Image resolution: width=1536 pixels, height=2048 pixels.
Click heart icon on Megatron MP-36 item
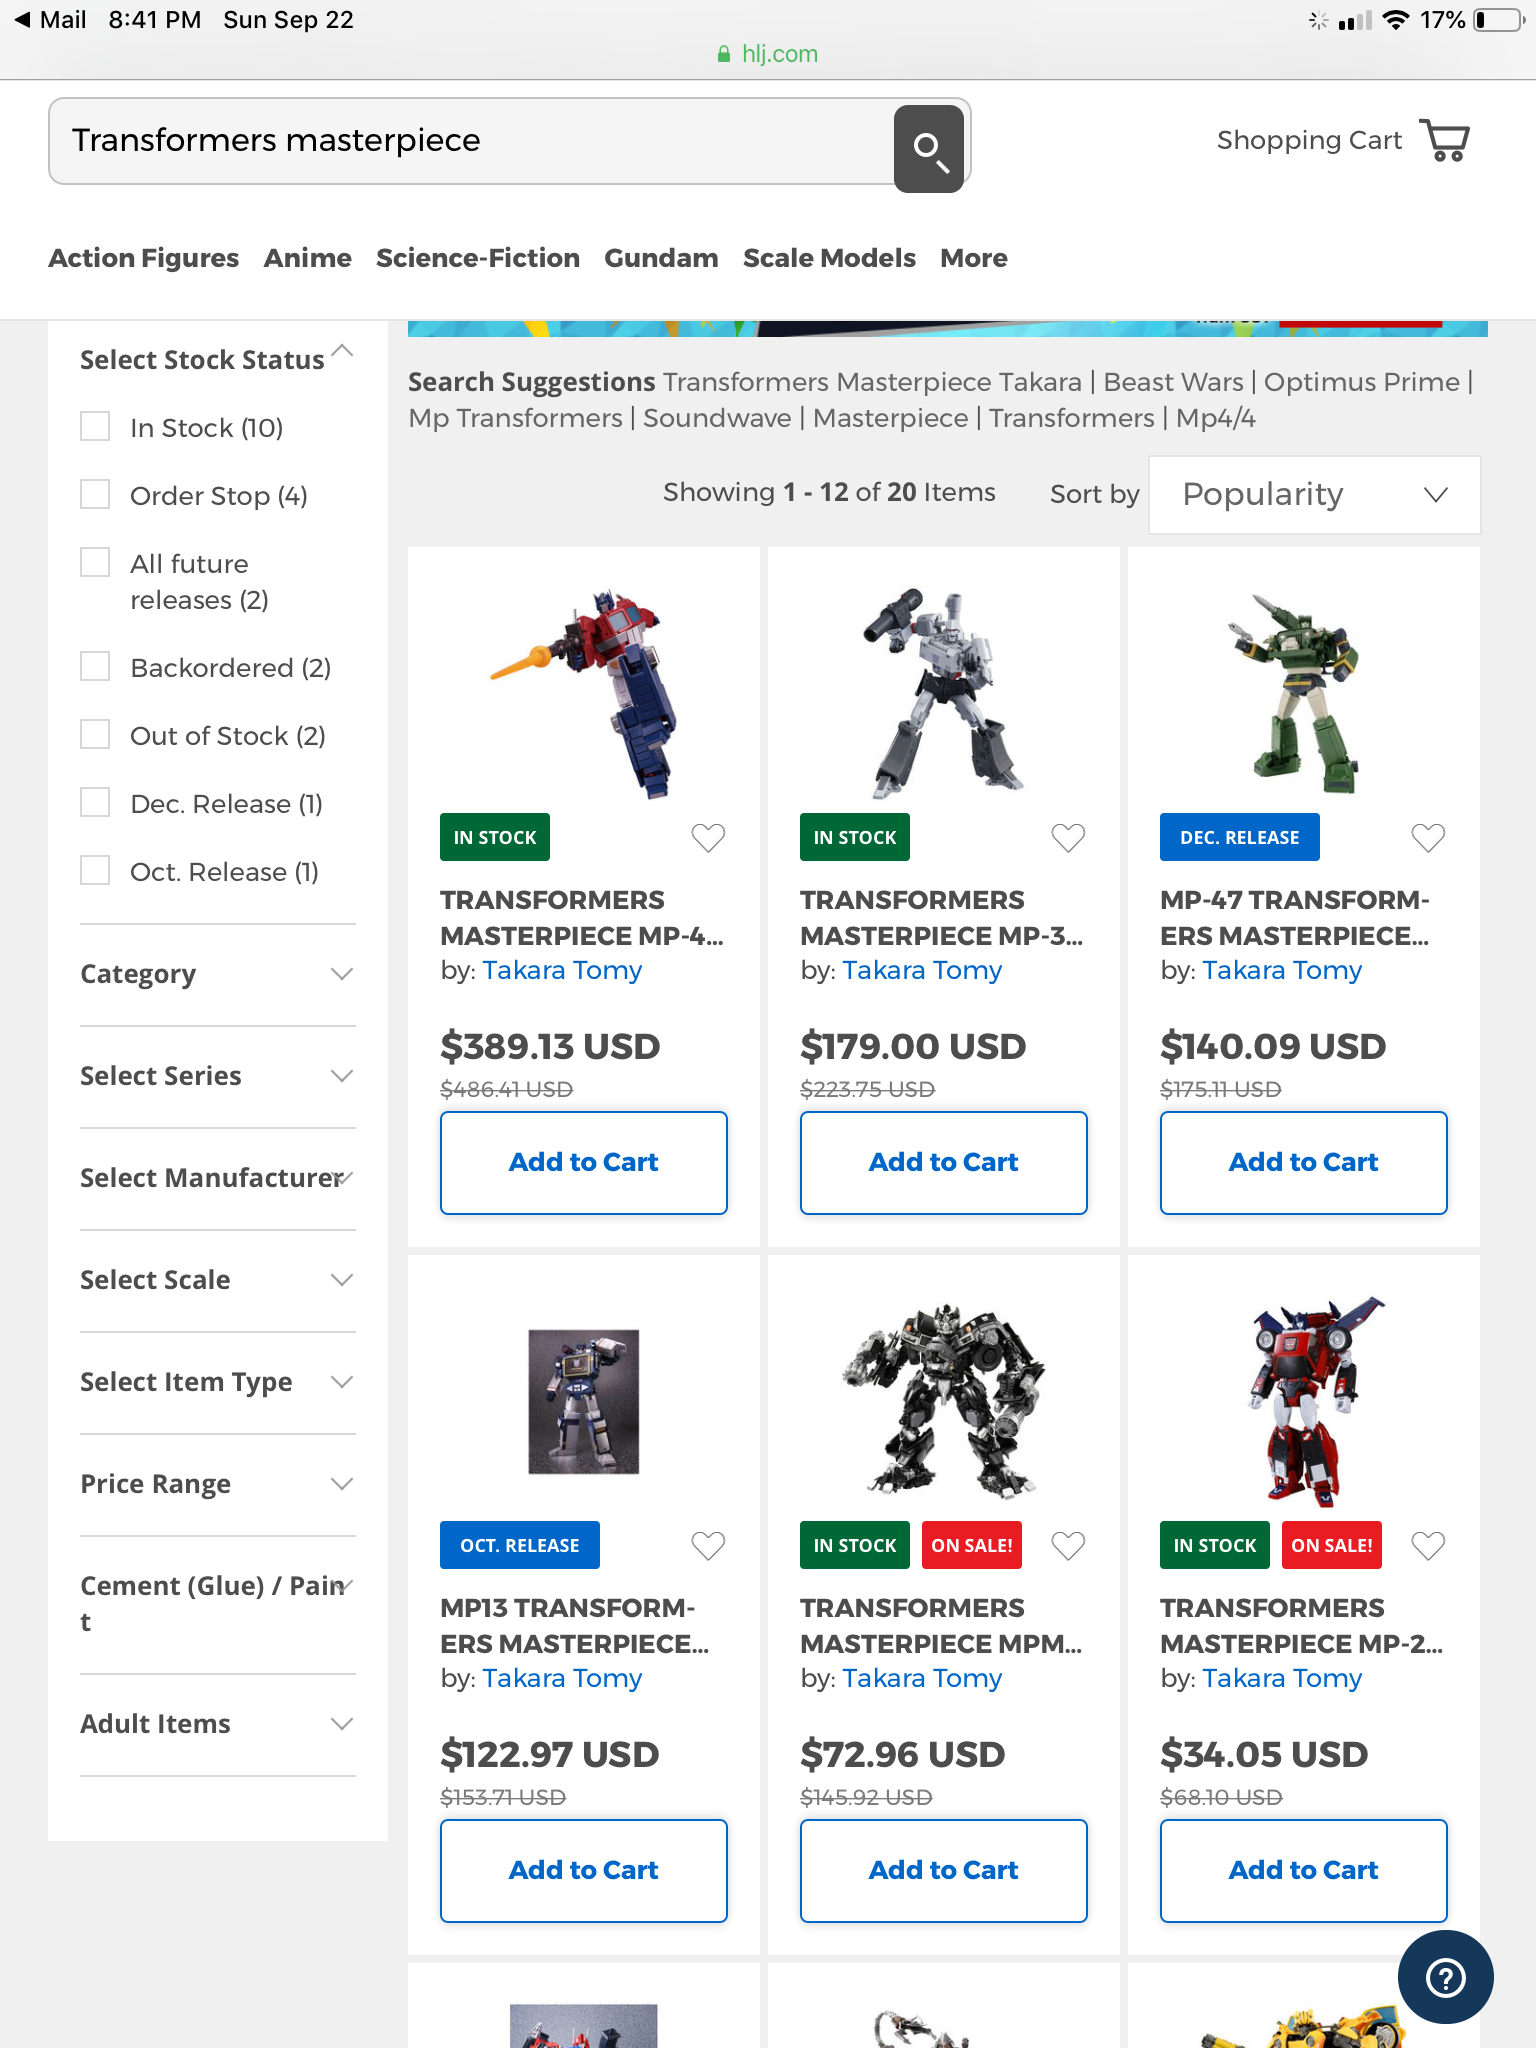(1068, 837)
